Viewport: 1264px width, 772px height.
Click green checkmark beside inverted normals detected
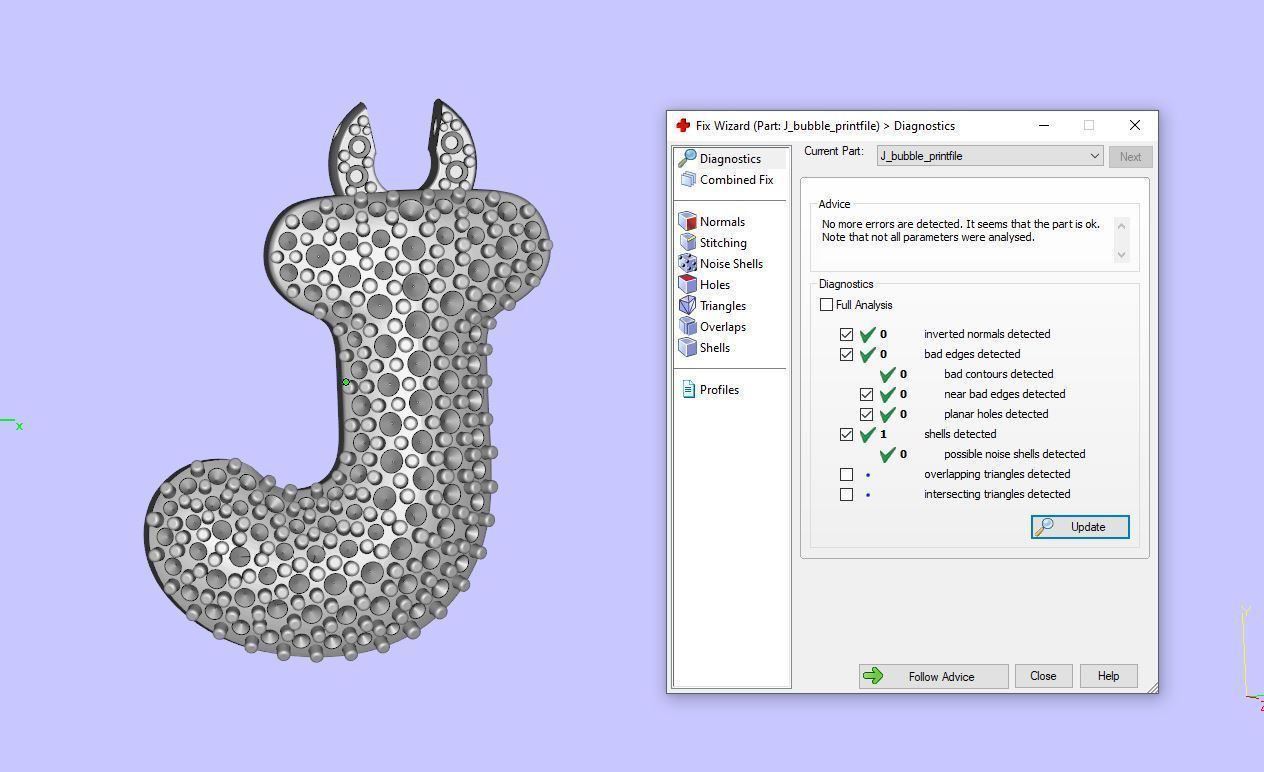click(x=867, y=334)
